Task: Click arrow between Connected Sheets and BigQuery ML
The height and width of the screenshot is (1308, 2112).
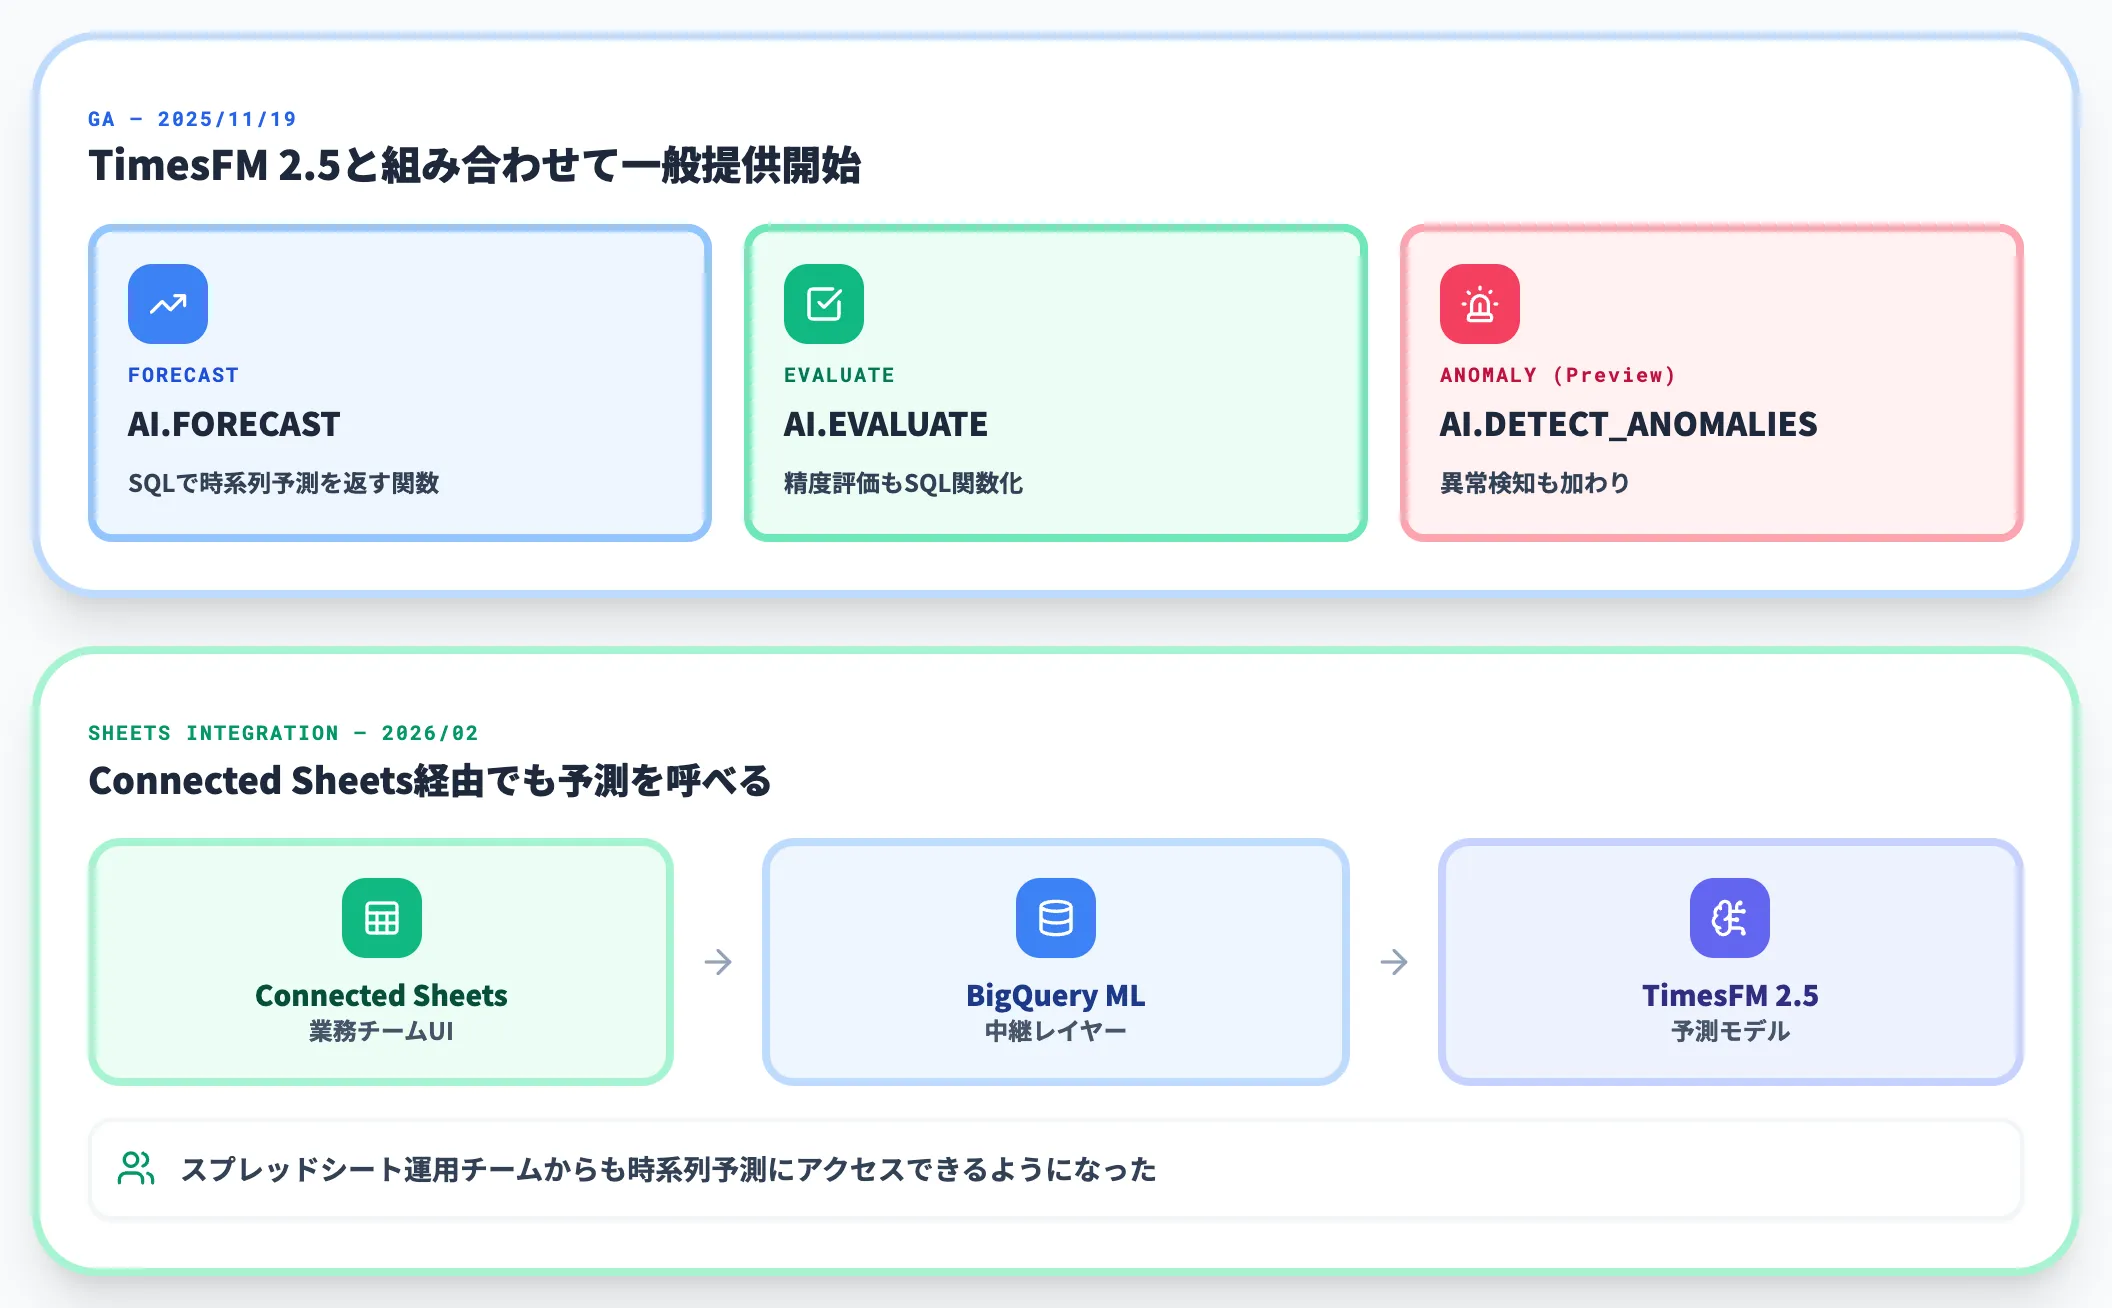Action: pos(718,962)
